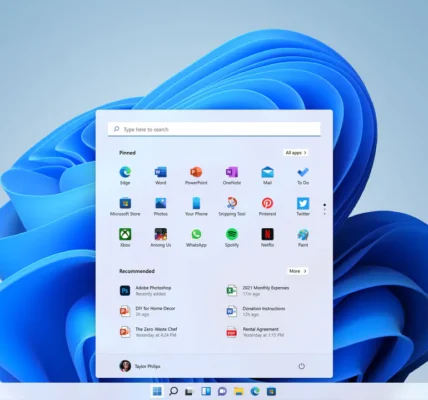Launch Netflix from pinned apps

267,238
